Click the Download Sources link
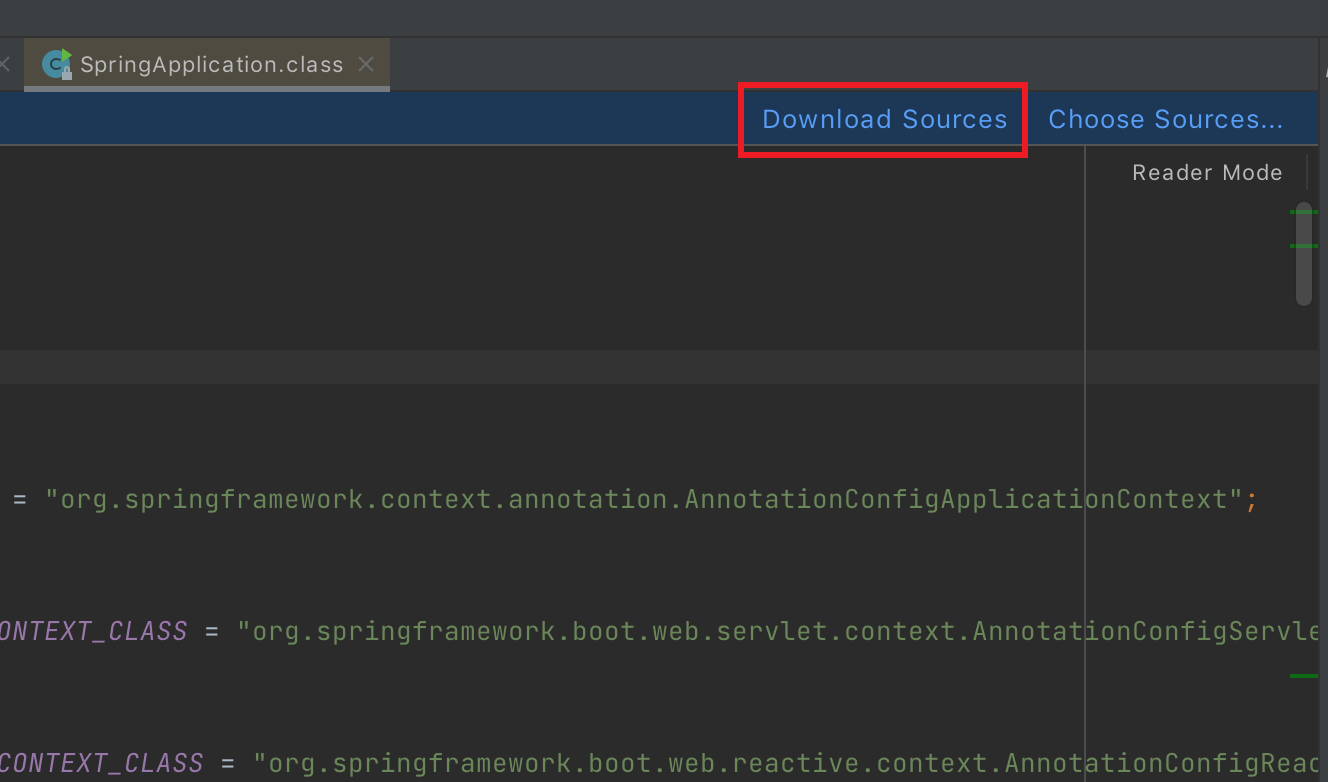1328x782 pixels. point(884,119)
